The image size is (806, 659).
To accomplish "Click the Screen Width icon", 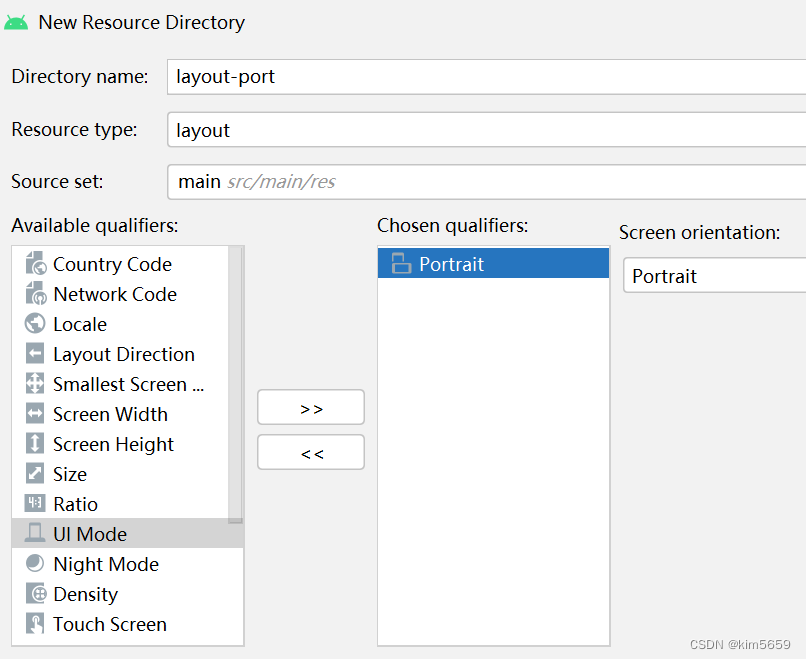I will point(35,414).
